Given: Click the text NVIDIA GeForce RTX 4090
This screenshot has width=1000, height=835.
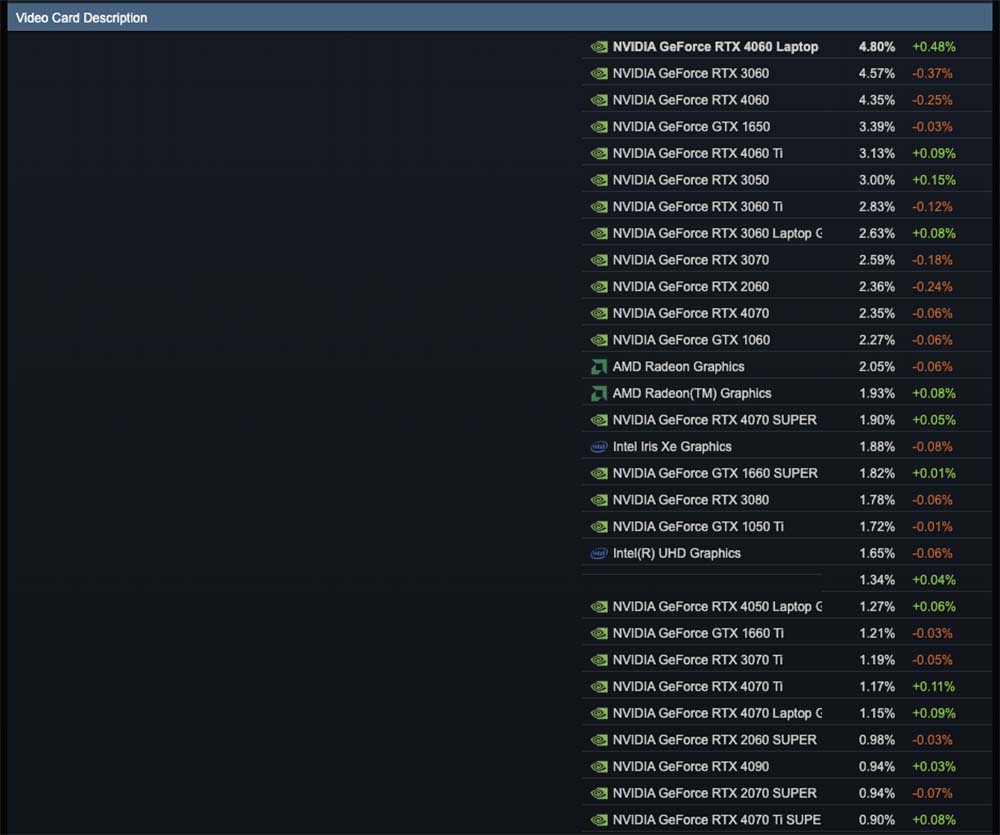Looking at the screenshot, I should click(691, 767).
